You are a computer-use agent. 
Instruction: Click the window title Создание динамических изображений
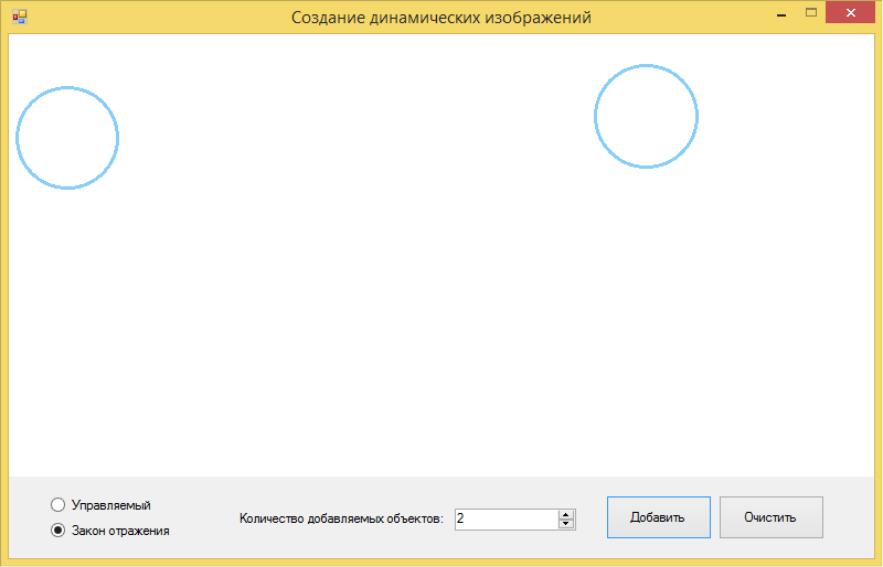coord(441,17)
